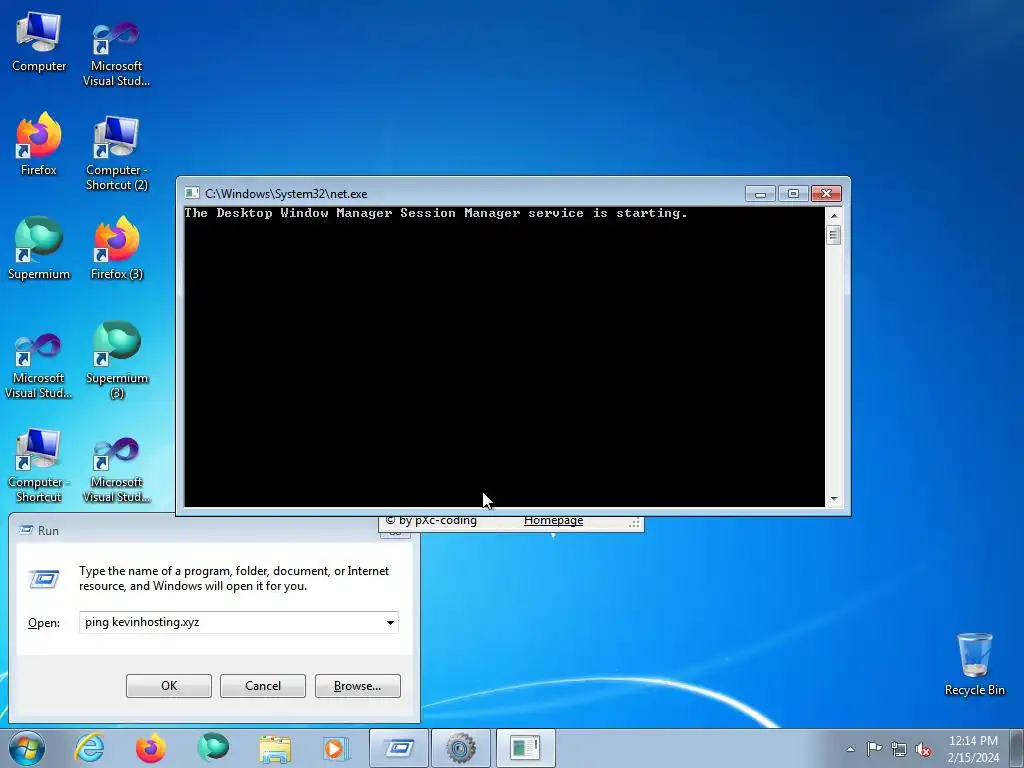Image resolution: width=1024 pixels, height=768 pixels.
Task: Select the Firefox (3) desktop shortcut
Action: (117, 248)
